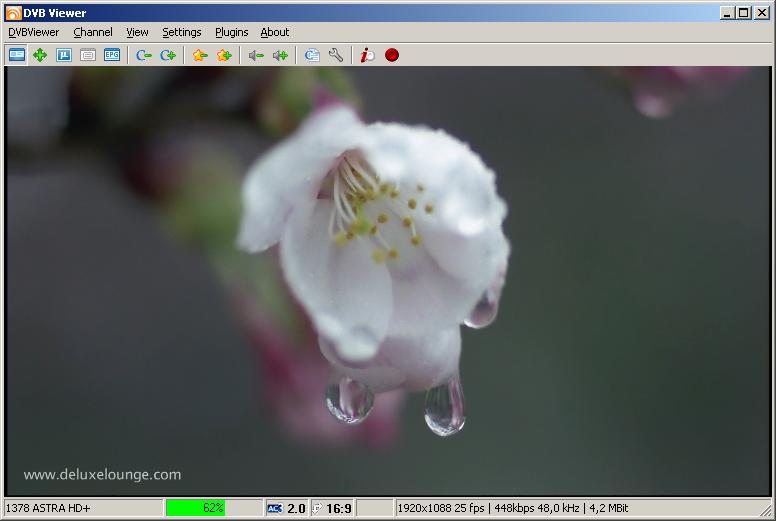Open the Settings menu

pos(182,32)
